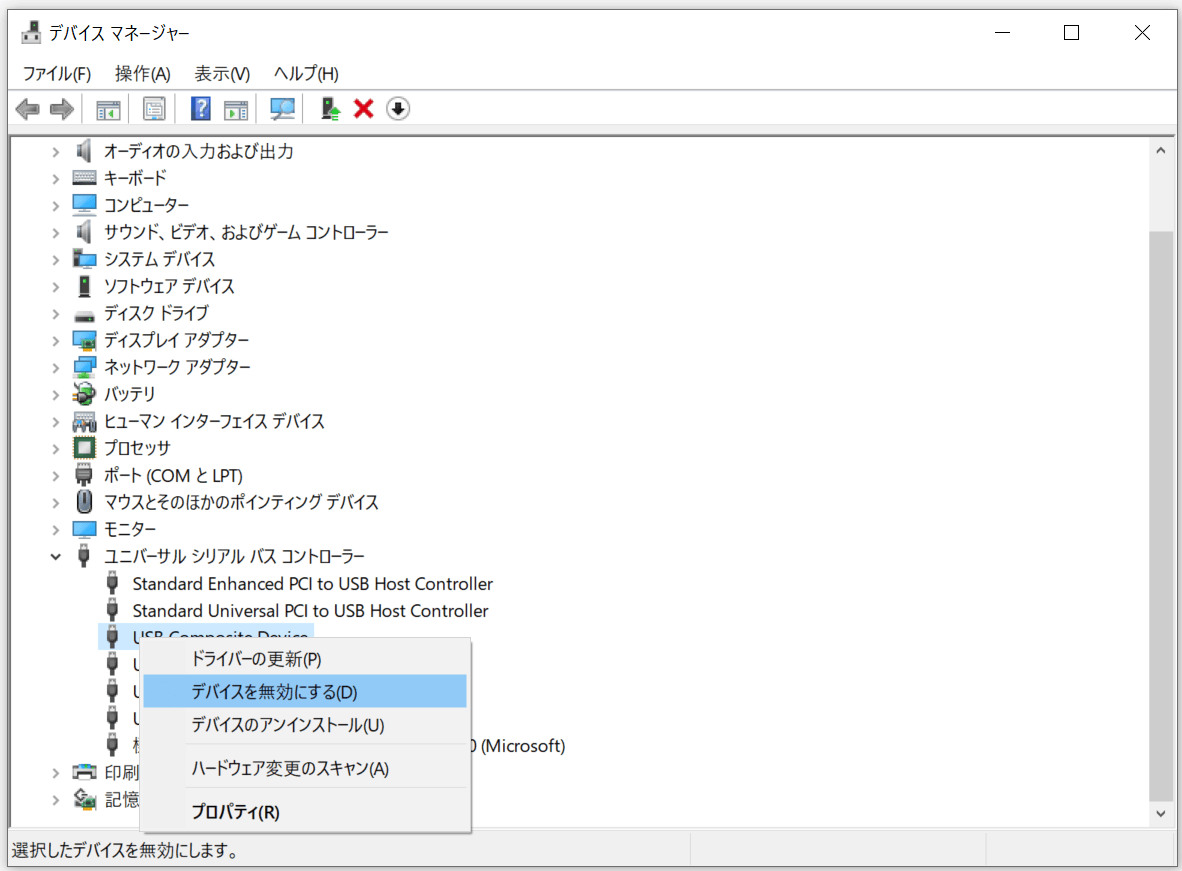Select Standard Enhanced PCI to USB Host Controller
The image size is (1182, 871).
(x=313, y=584)
